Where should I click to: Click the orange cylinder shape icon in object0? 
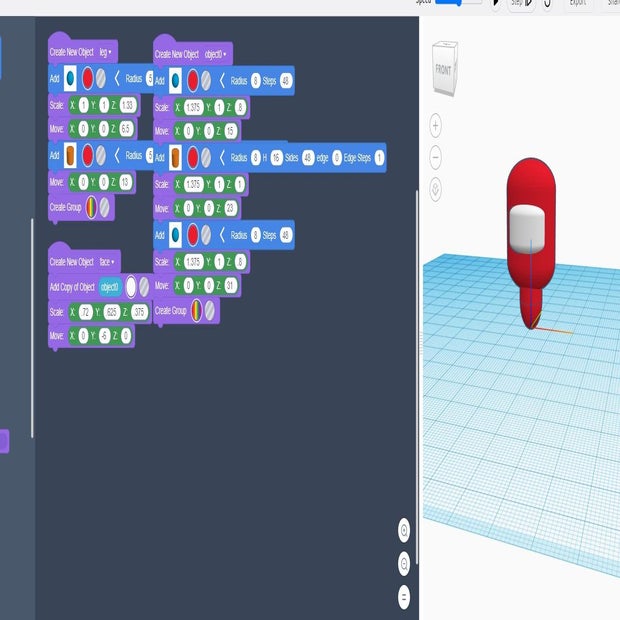(174, 158)
